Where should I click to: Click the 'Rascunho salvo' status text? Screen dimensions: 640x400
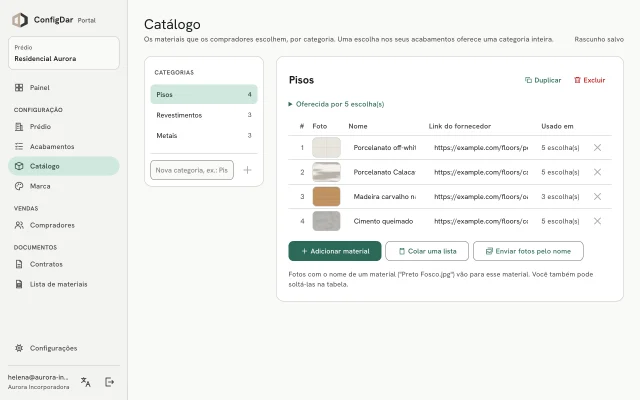599,39
